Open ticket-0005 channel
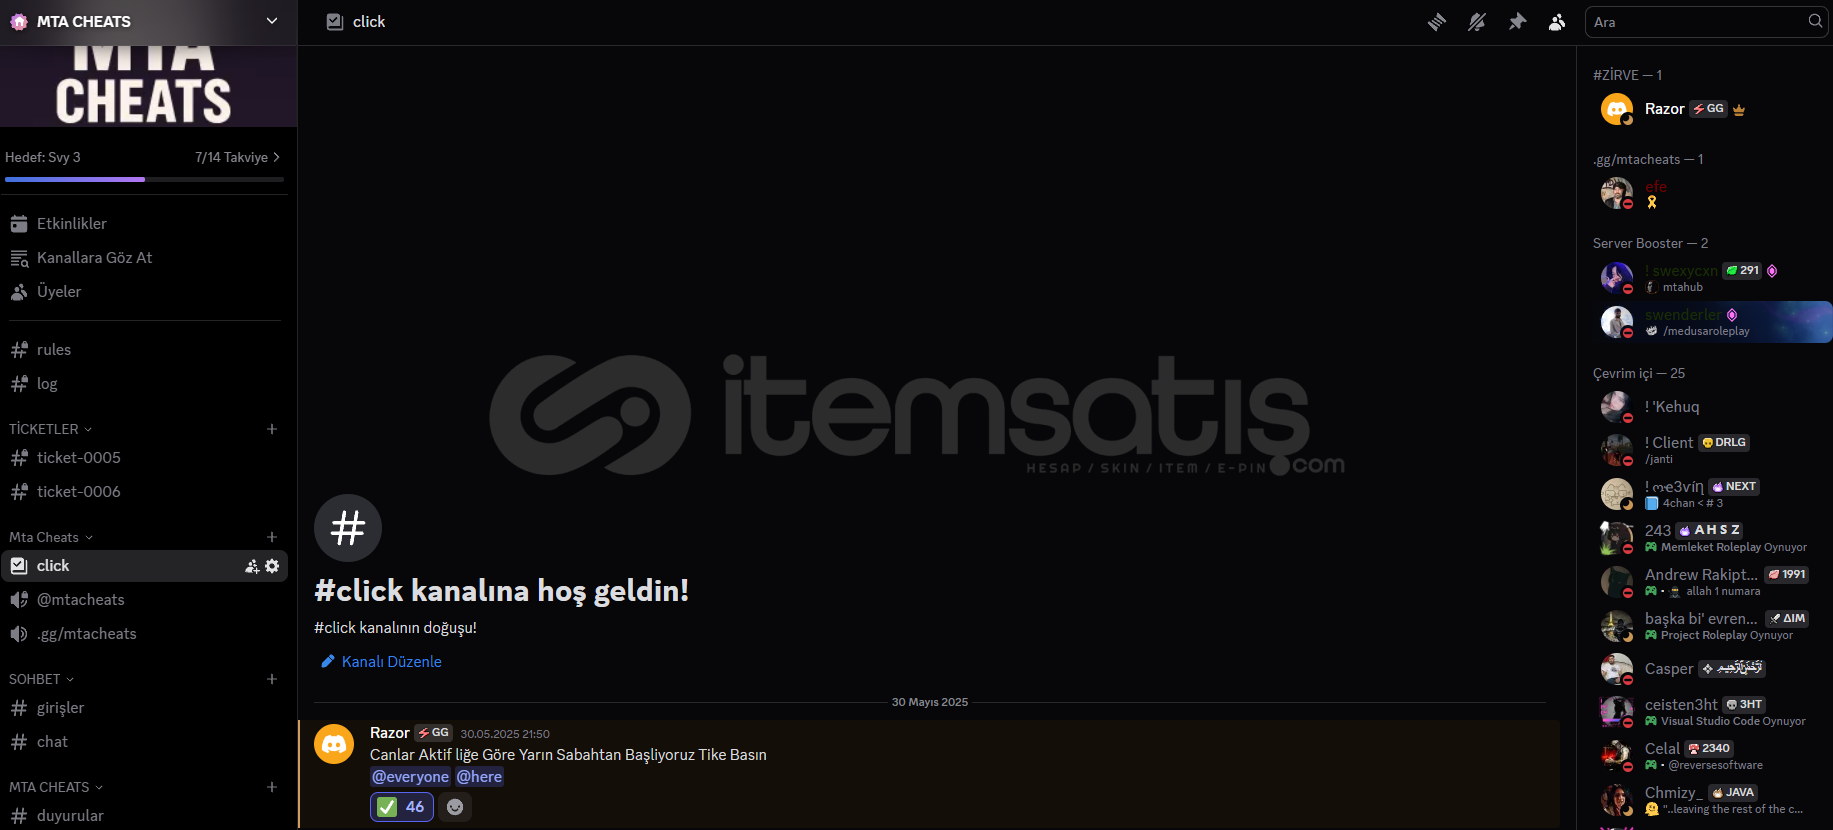 click(144, 458)
